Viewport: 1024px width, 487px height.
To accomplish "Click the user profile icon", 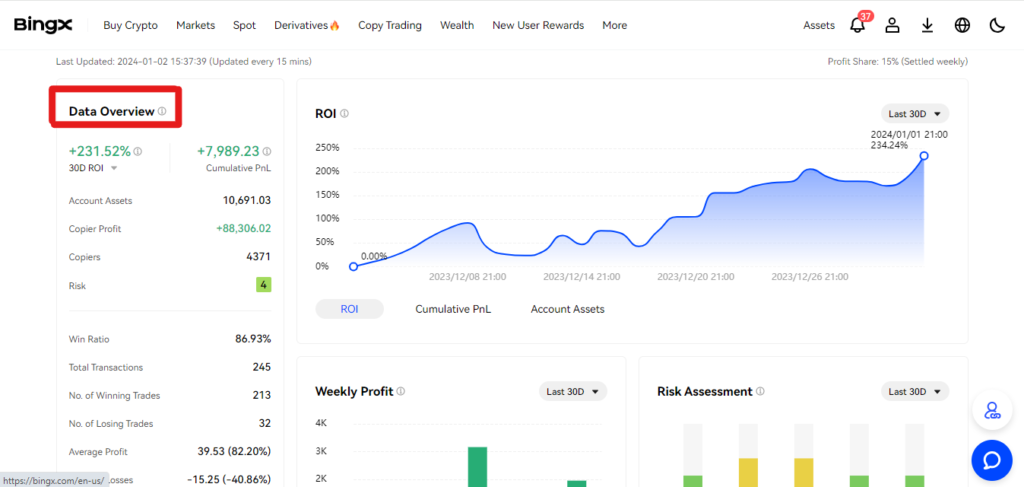I will 892,25.
